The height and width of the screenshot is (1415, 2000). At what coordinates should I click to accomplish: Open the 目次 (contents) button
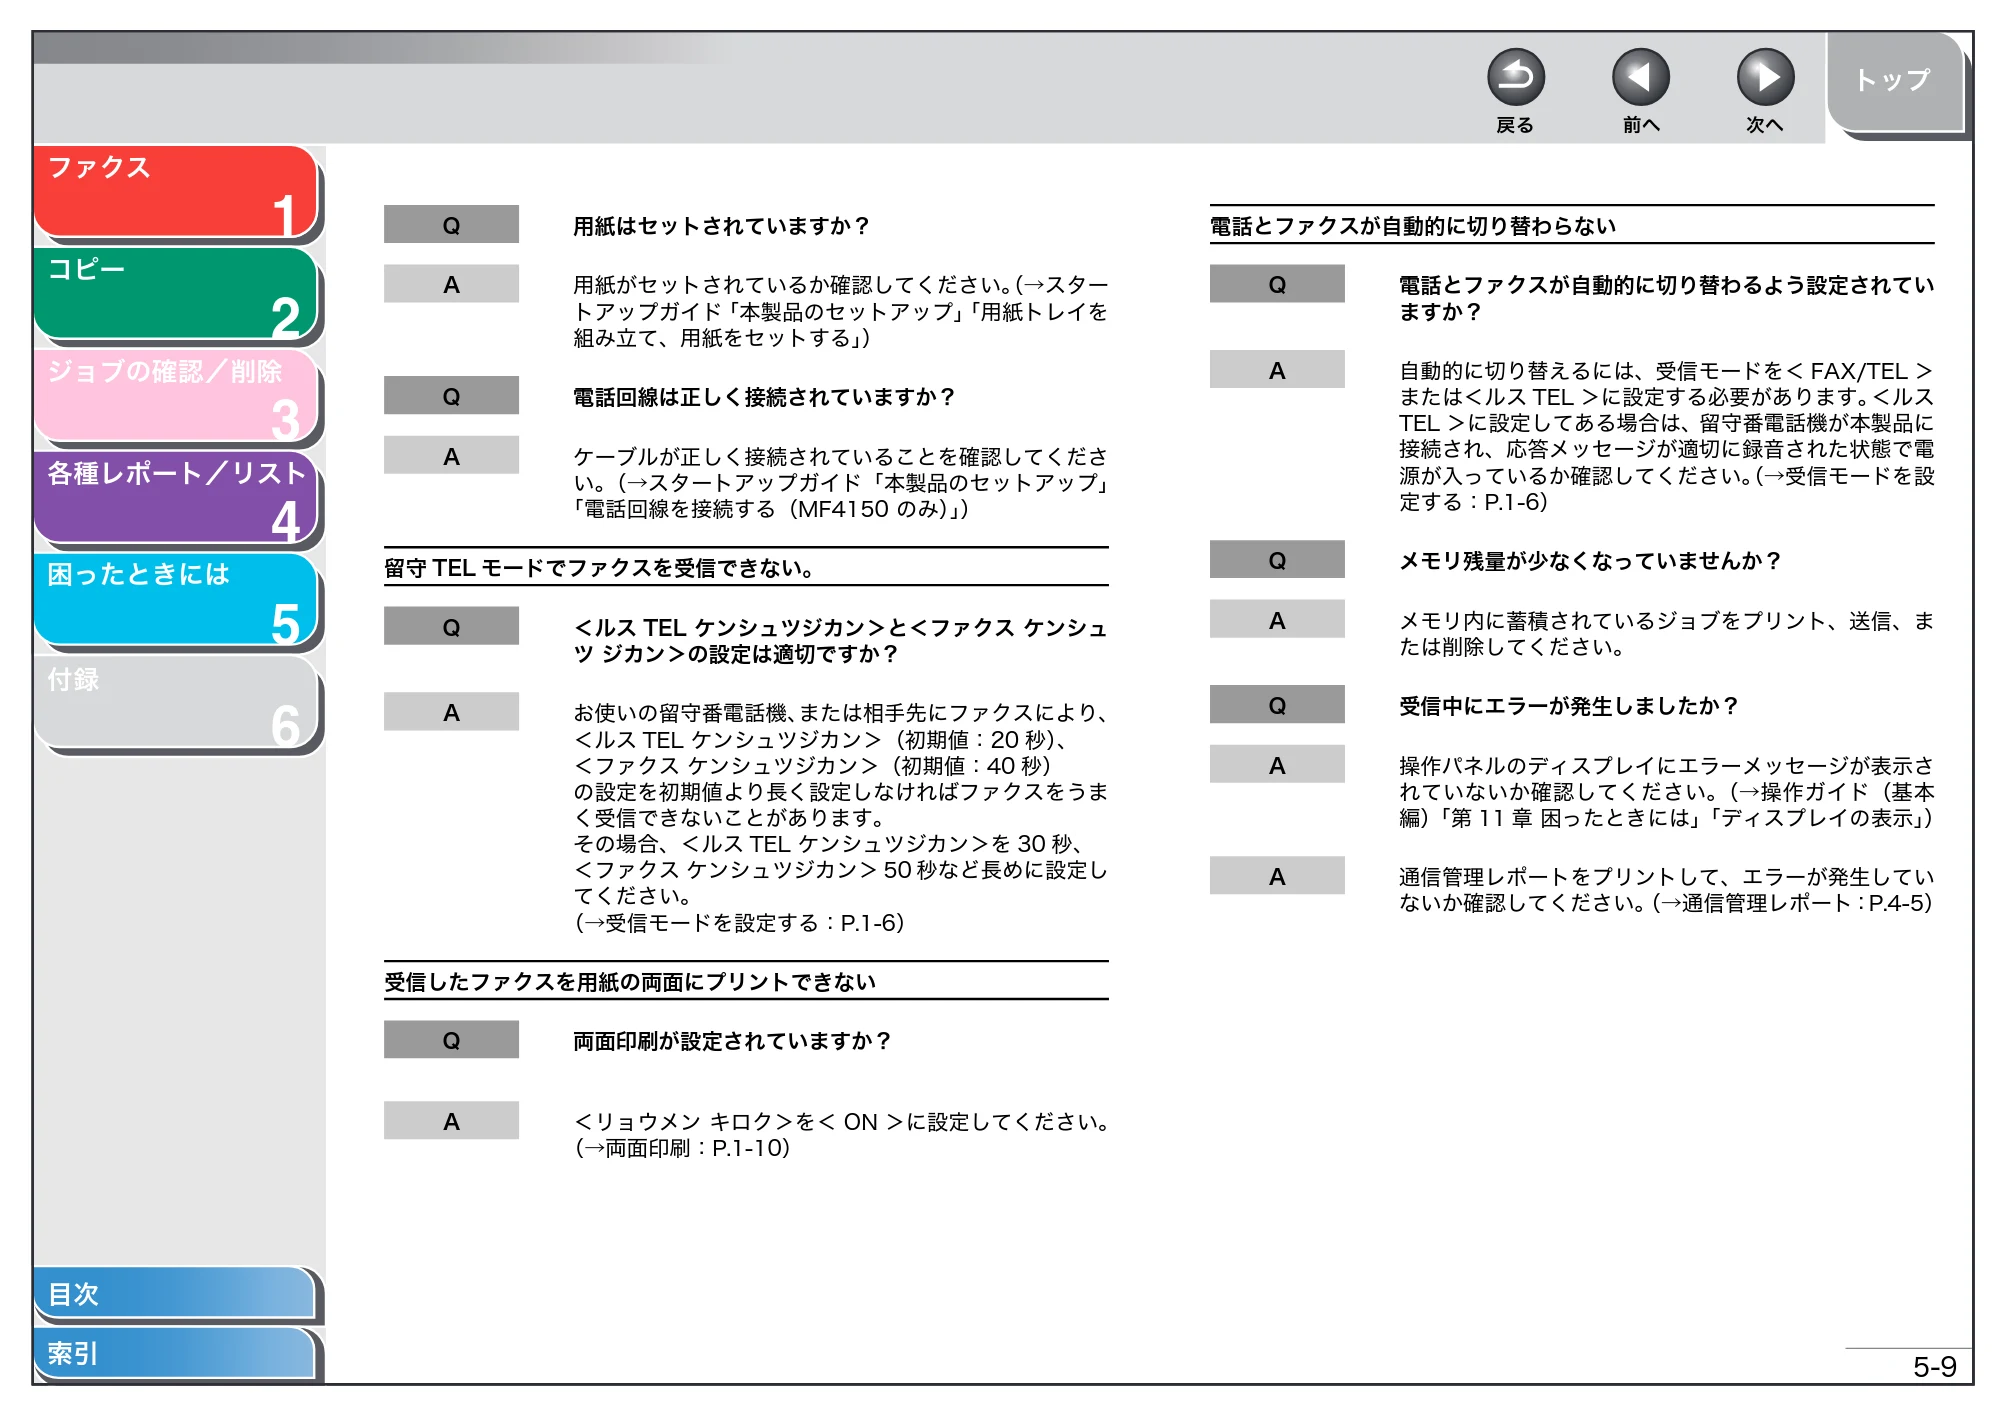click(x=175, y=1293)
